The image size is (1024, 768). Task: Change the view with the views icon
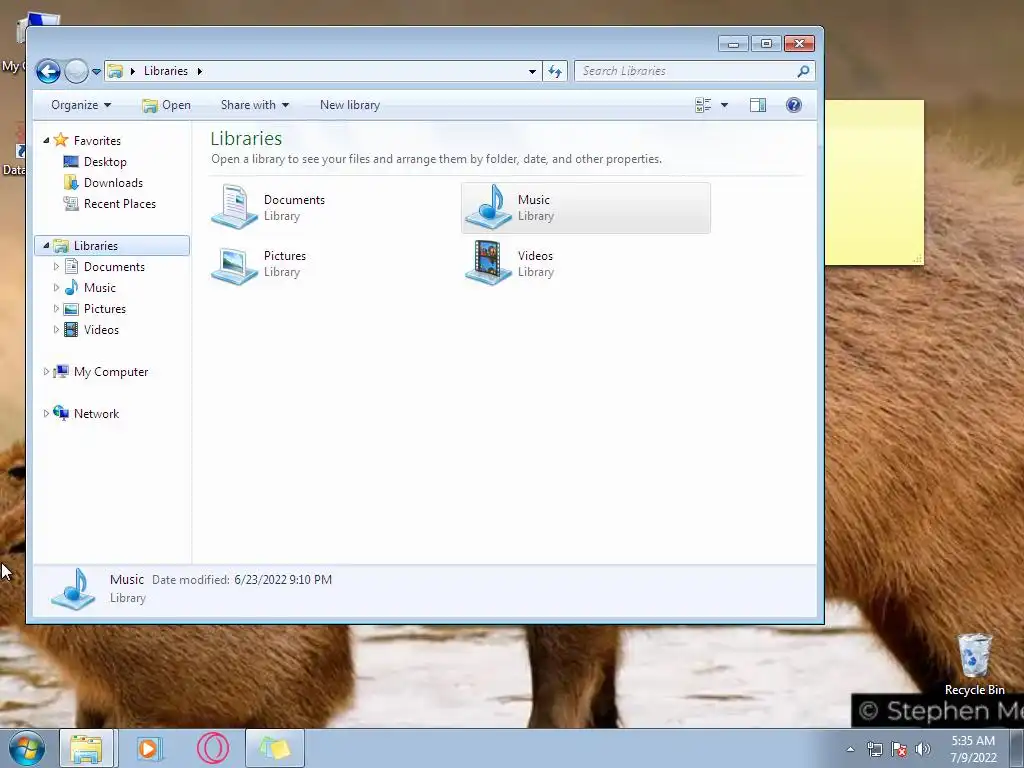click(x=703, y=105)
